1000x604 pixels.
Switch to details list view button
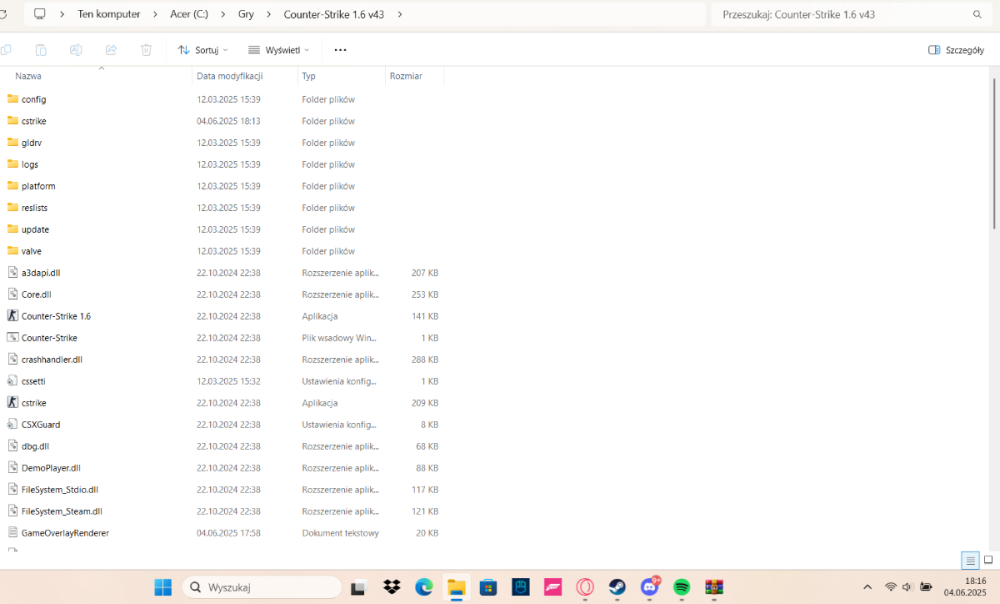[x=970, y=561]
